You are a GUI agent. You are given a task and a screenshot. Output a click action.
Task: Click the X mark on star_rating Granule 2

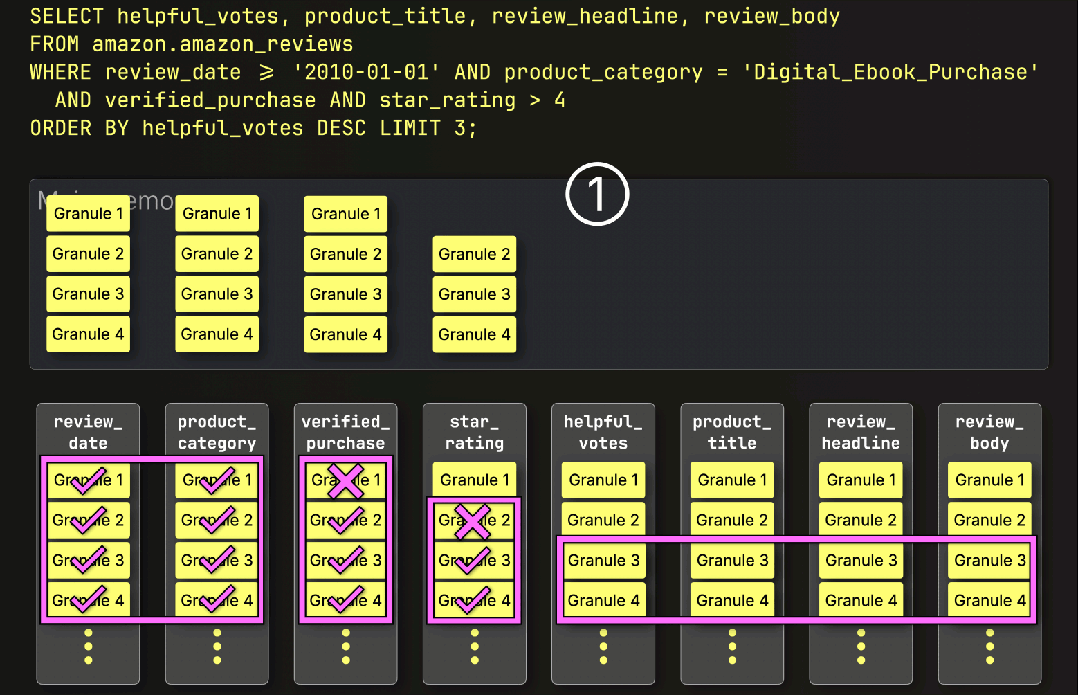point(472,521)
